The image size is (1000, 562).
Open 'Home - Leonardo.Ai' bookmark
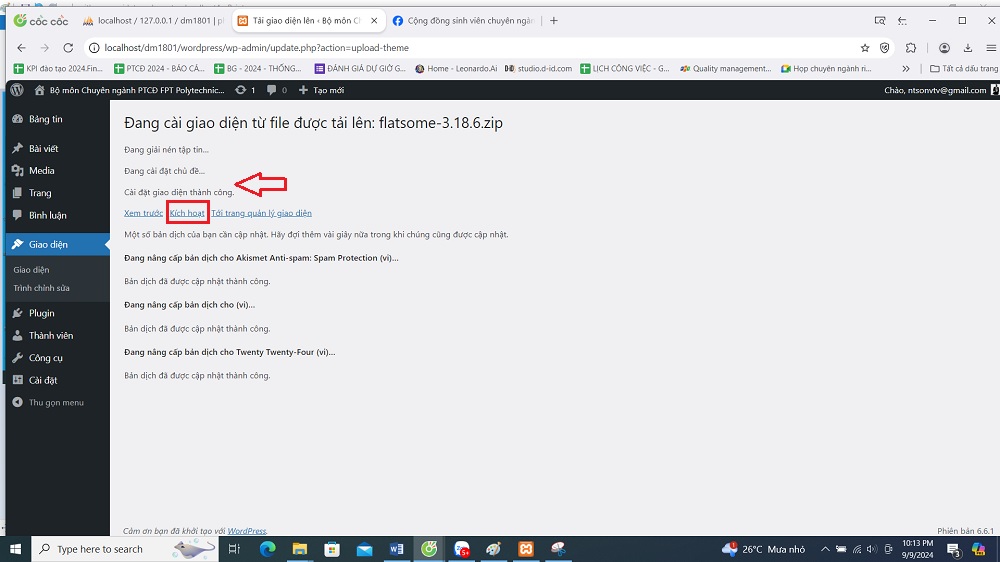(x=456, y=68)
